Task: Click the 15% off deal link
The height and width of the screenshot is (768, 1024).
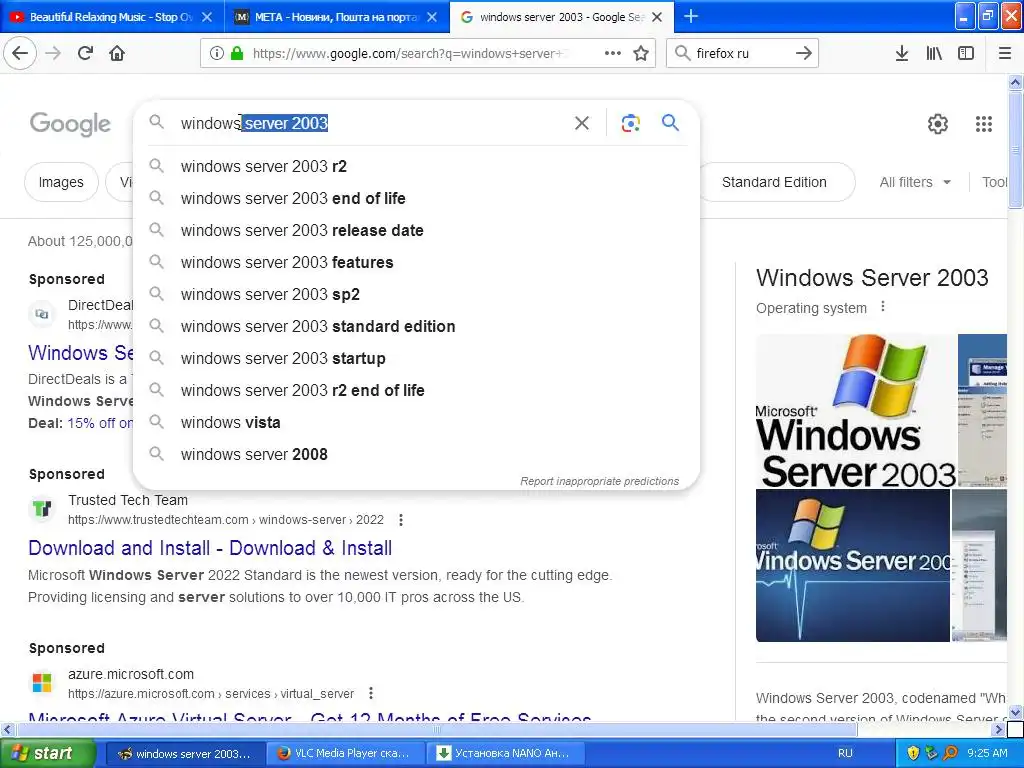Action: coord(100,423)
